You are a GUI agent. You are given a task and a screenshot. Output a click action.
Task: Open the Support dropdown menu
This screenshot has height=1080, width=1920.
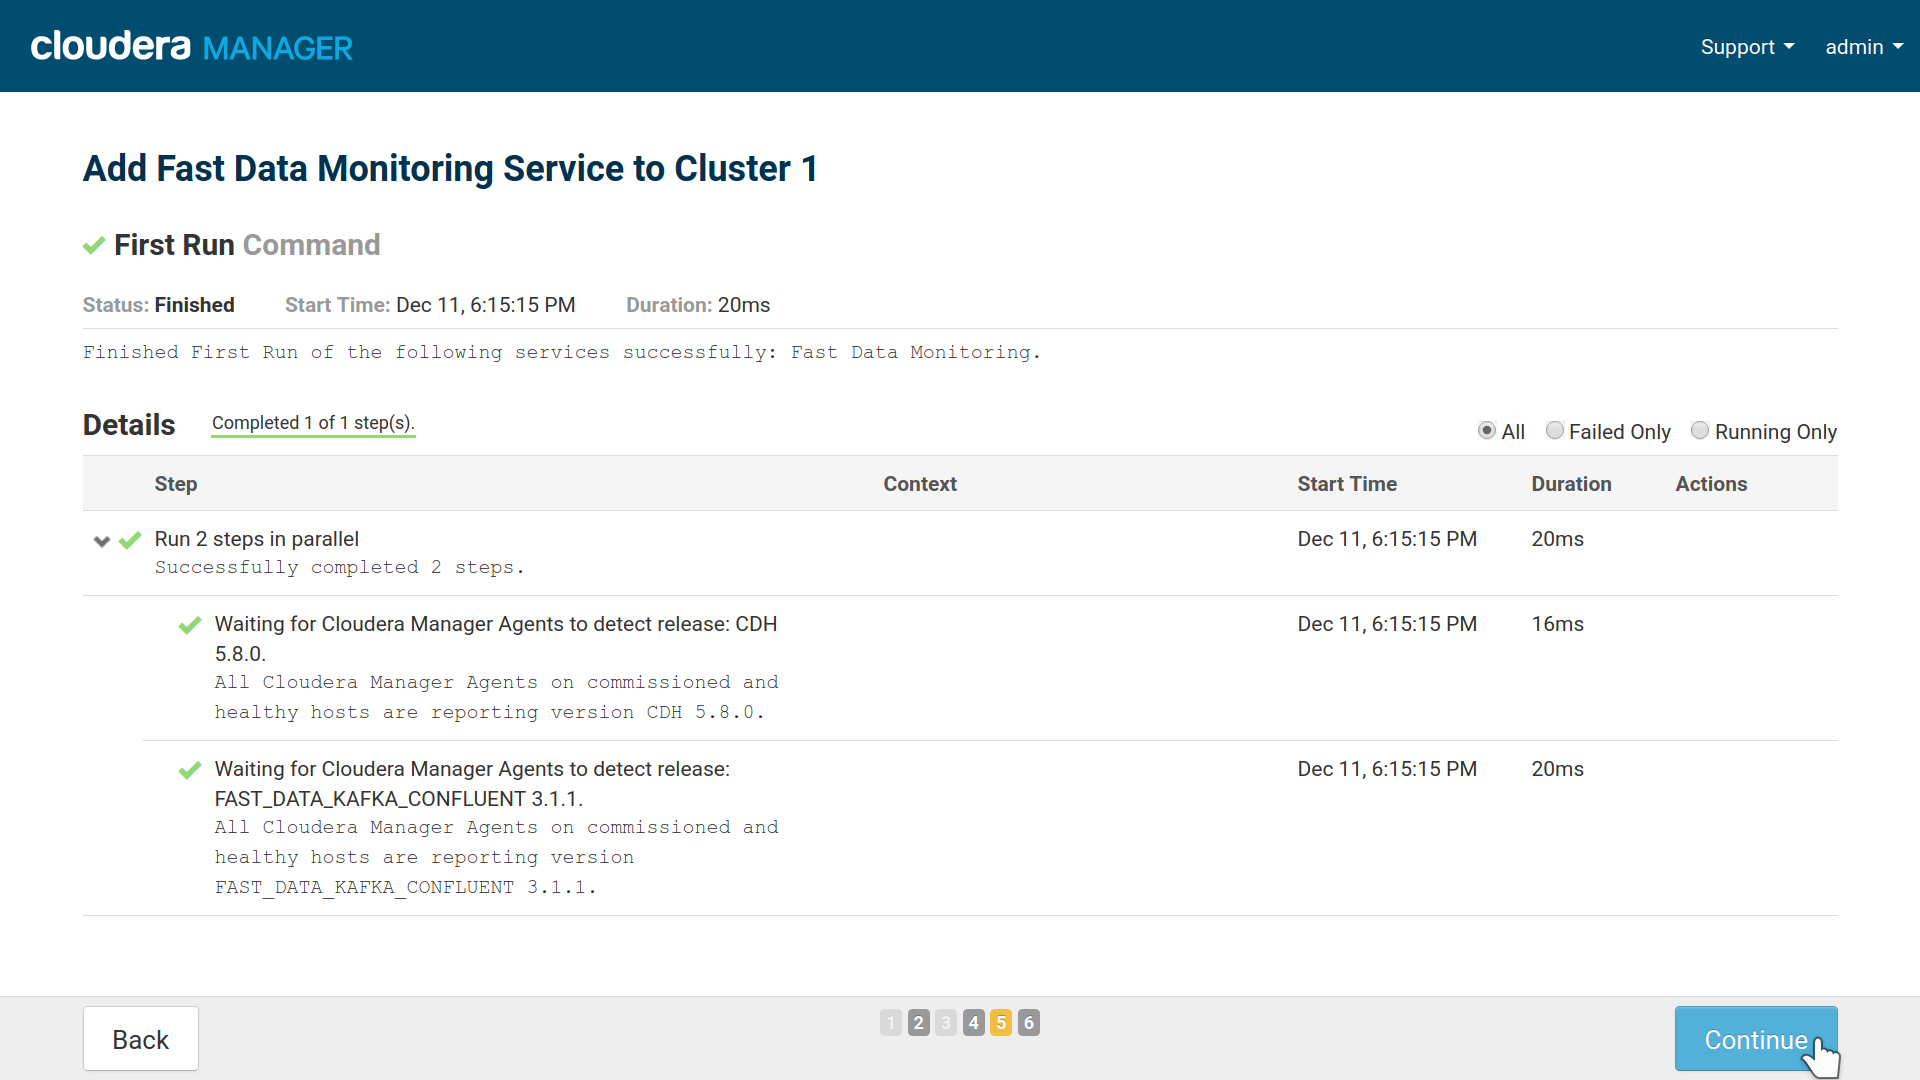[x=1747, y=47]
